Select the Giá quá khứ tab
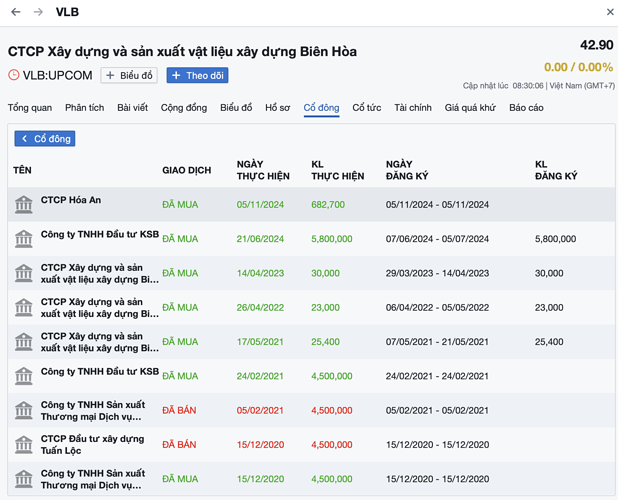Viewport: 618px width, 500px height. [x=470, y=107]
